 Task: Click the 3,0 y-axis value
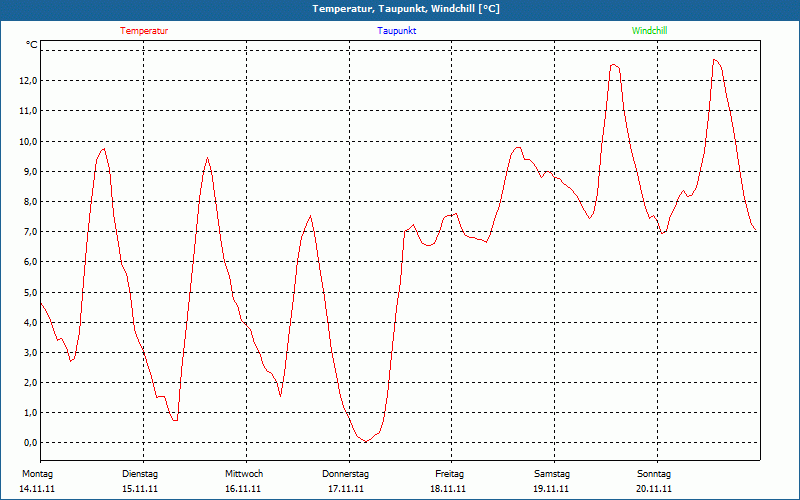[x=31, y=353]
